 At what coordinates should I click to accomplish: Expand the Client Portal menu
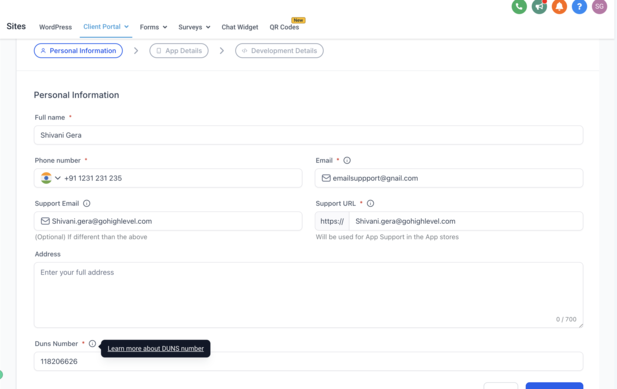pos(106,27)
